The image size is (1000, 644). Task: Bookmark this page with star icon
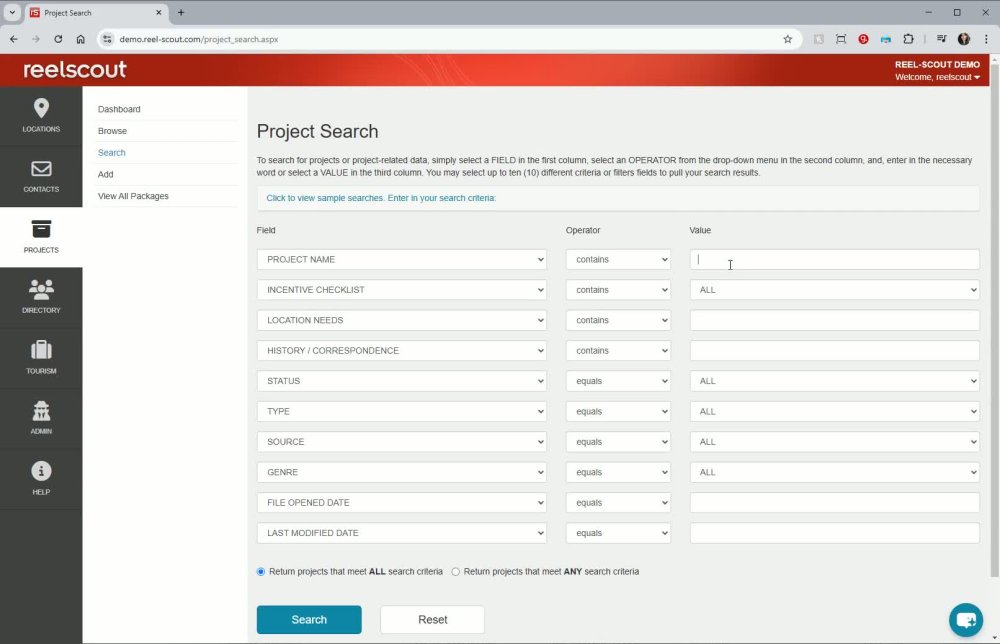click(x=788, y=39)
